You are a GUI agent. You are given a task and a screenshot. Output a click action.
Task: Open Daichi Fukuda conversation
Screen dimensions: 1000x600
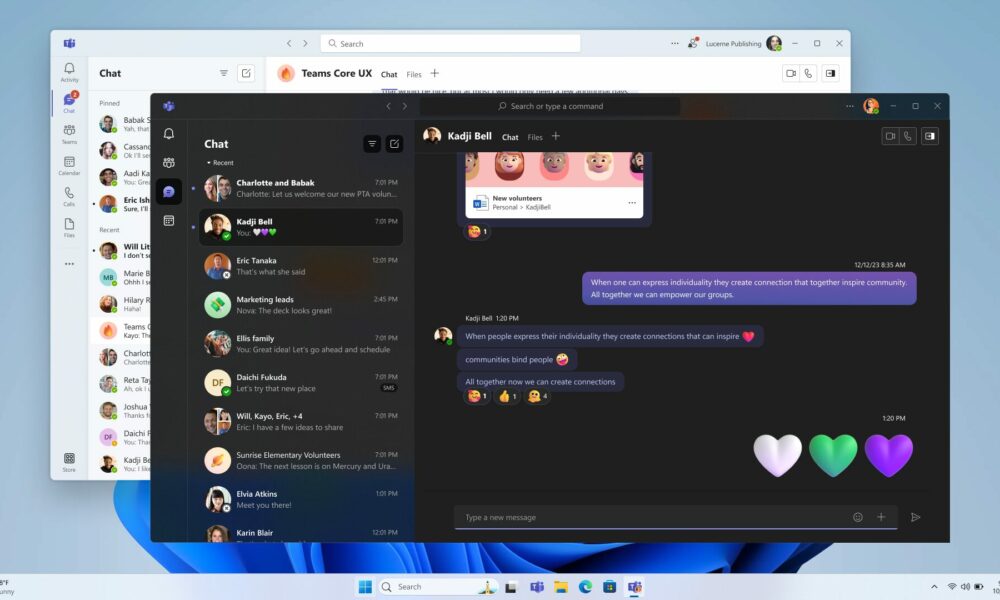tap(301, 383)
